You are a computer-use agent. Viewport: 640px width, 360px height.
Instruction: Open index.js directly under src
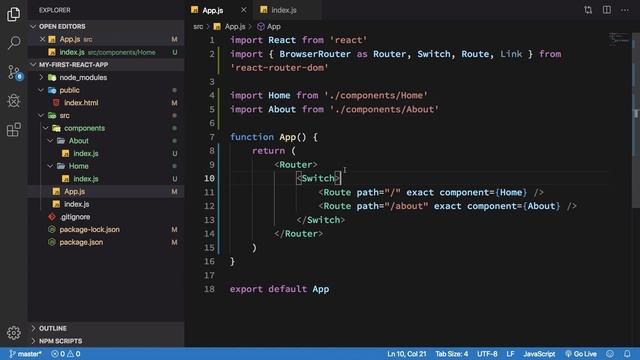point(106,204)
